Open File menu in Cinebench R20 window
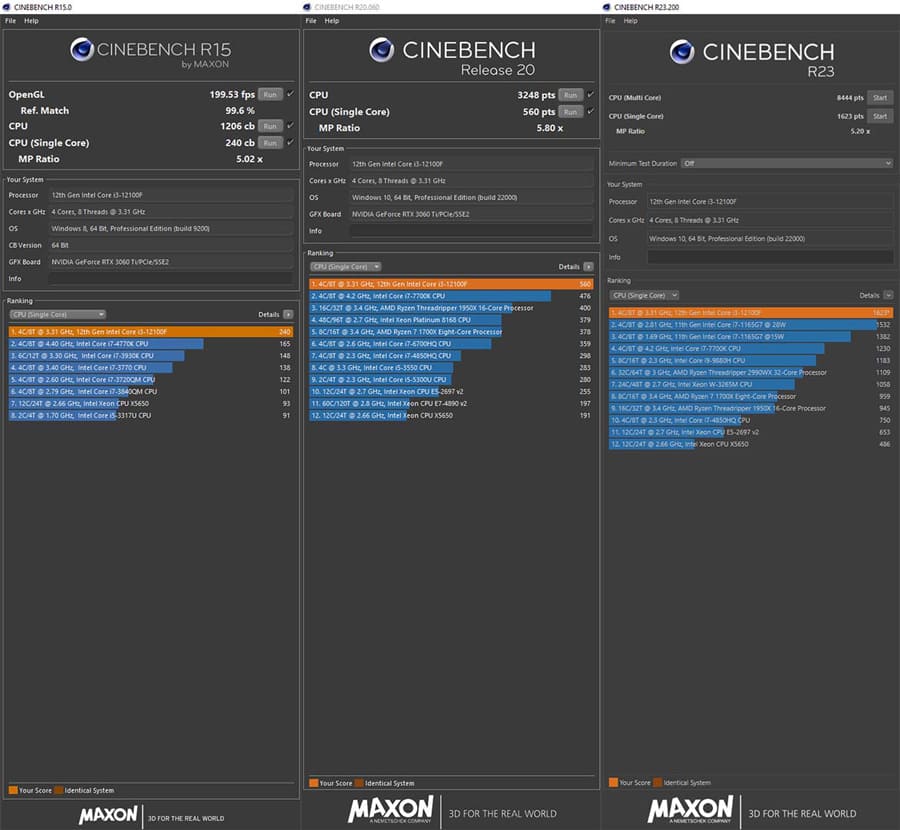This screenshot has width=900, height=830. click(311, 21)
